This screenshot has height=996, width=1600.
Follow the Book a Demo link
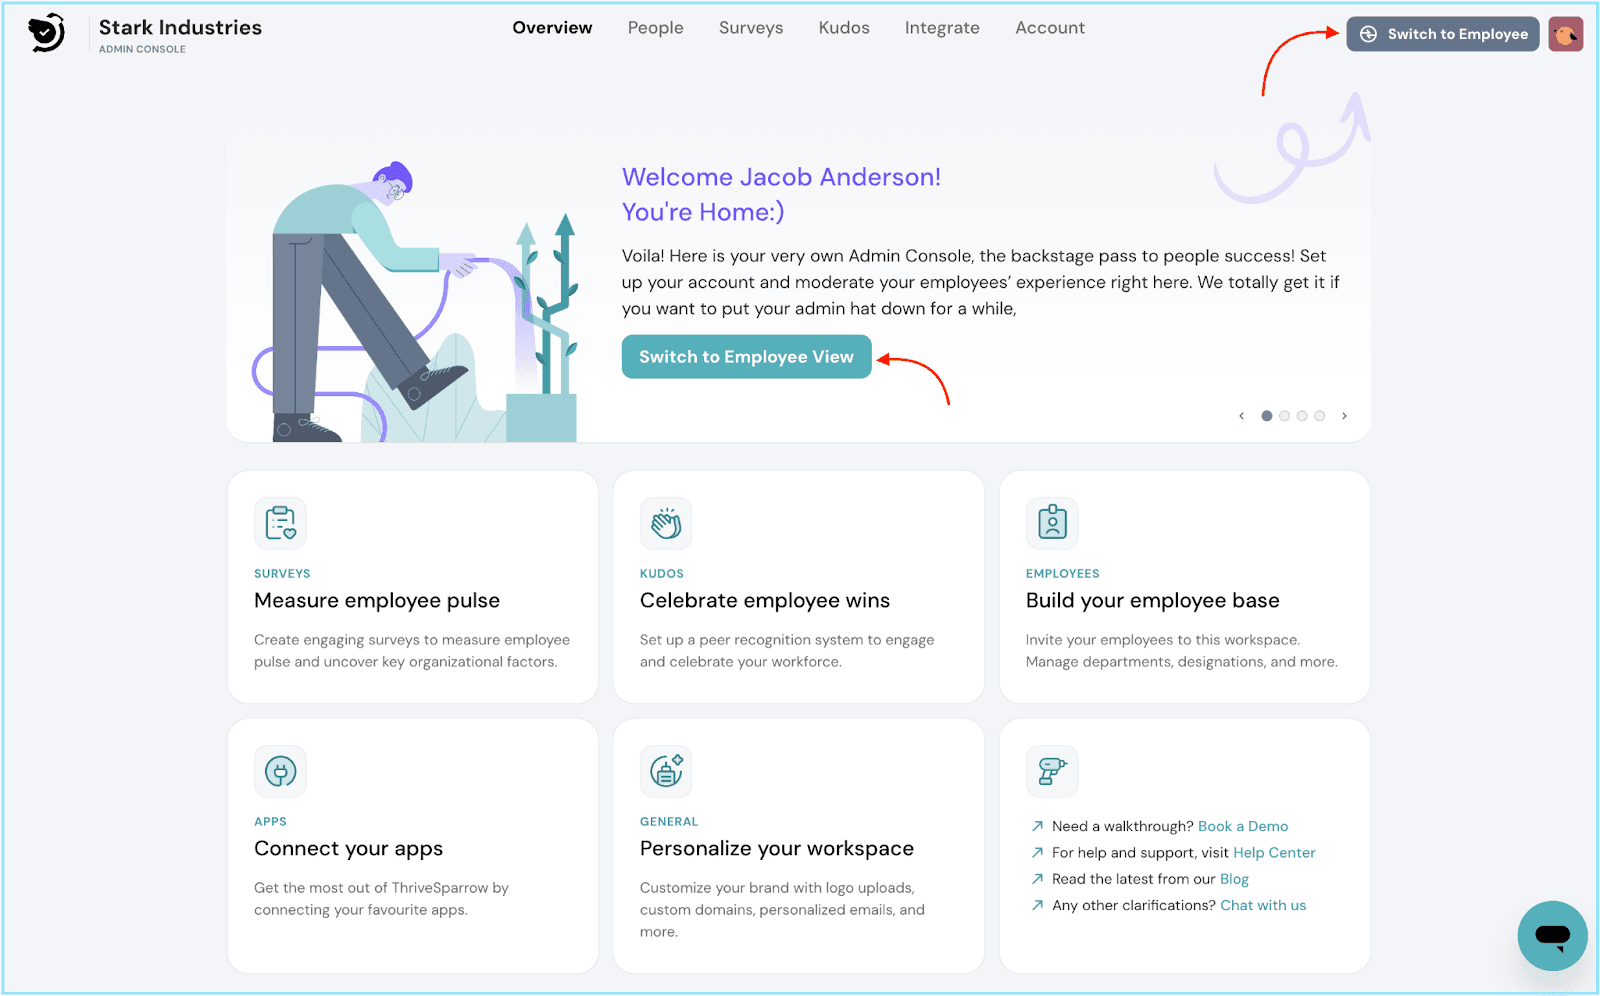coord(1243,826)
